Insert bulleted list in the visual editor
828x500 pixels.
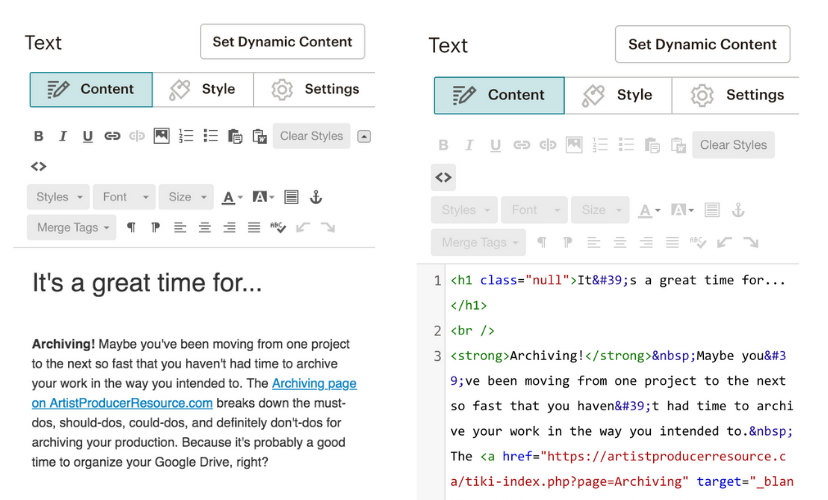[x=210, y=136]
